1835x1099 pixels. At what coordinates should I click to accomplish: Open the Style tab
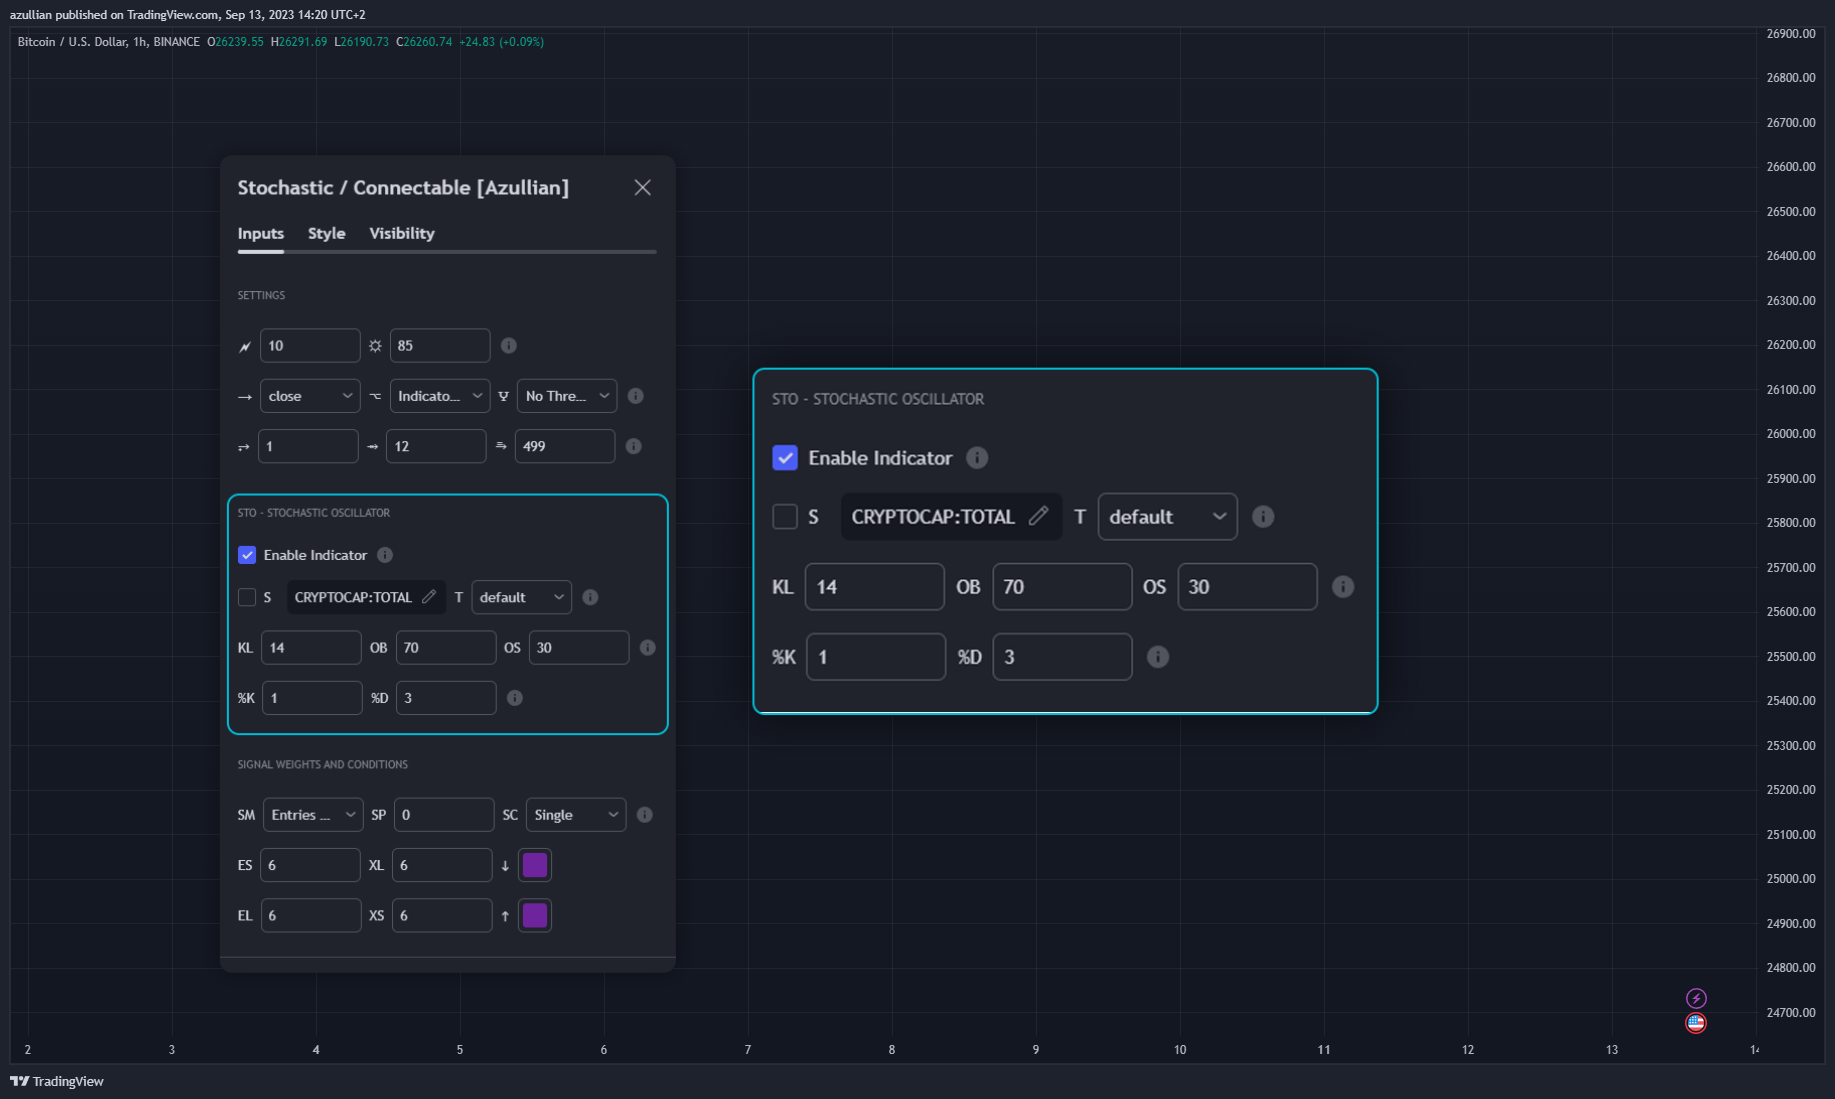click(x=326, y=233)
